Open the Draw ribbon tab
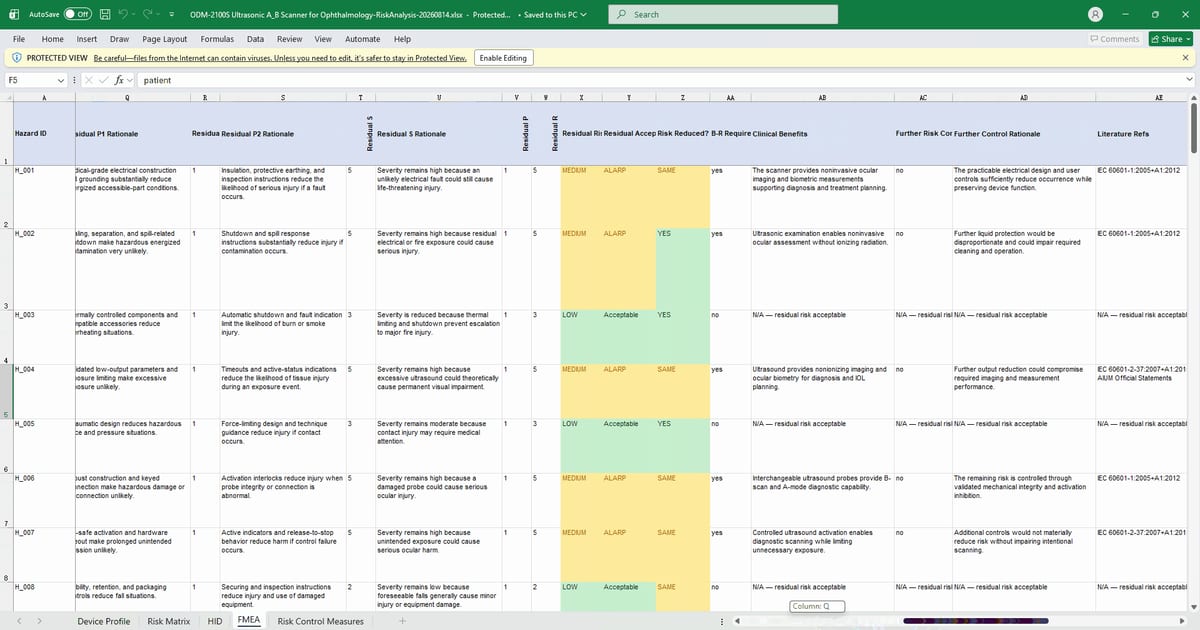This screenshot has width=1200, height=630. 119,39
